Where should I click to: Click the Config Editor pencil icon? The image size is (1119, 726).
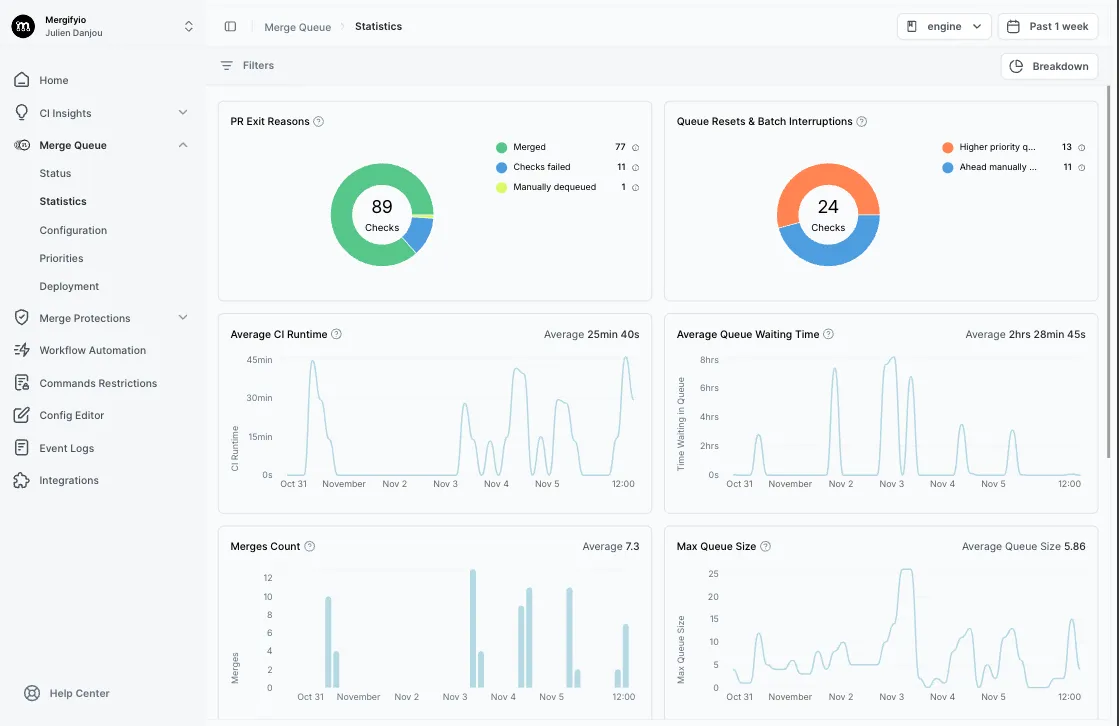(x=22, y=415)
